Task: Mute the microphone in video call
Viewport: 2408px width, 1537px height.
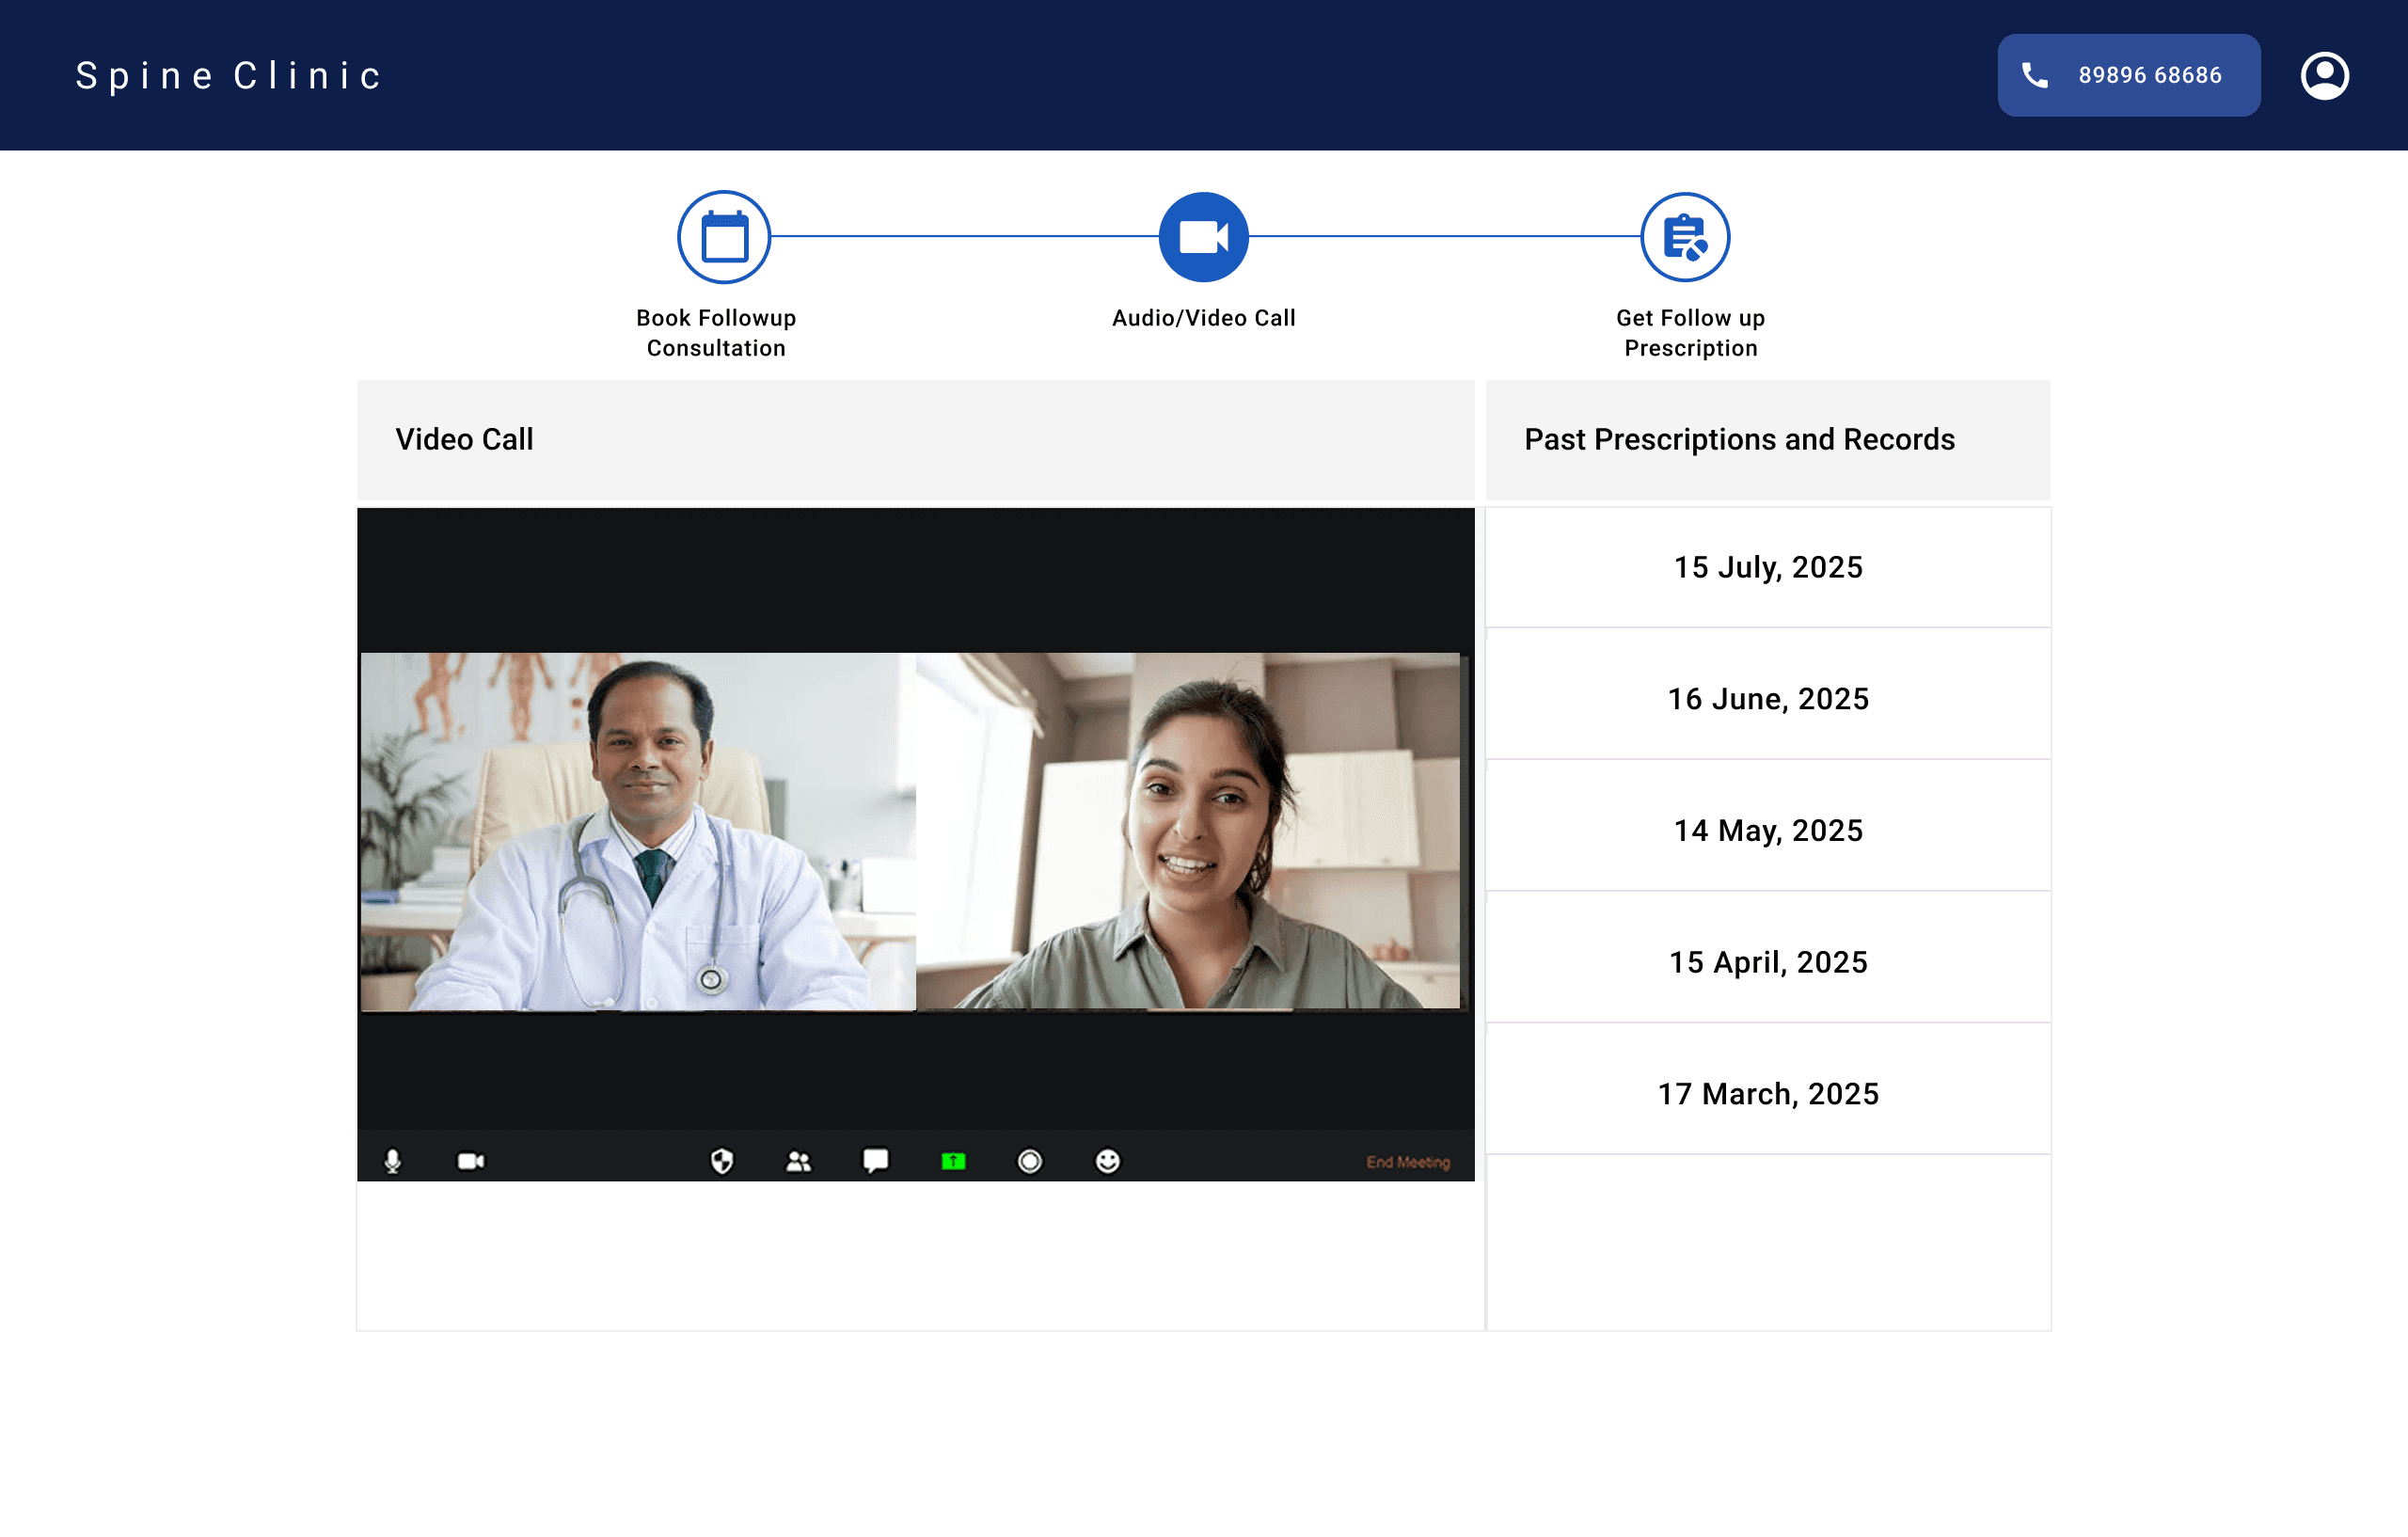Action: (393, 1161)
